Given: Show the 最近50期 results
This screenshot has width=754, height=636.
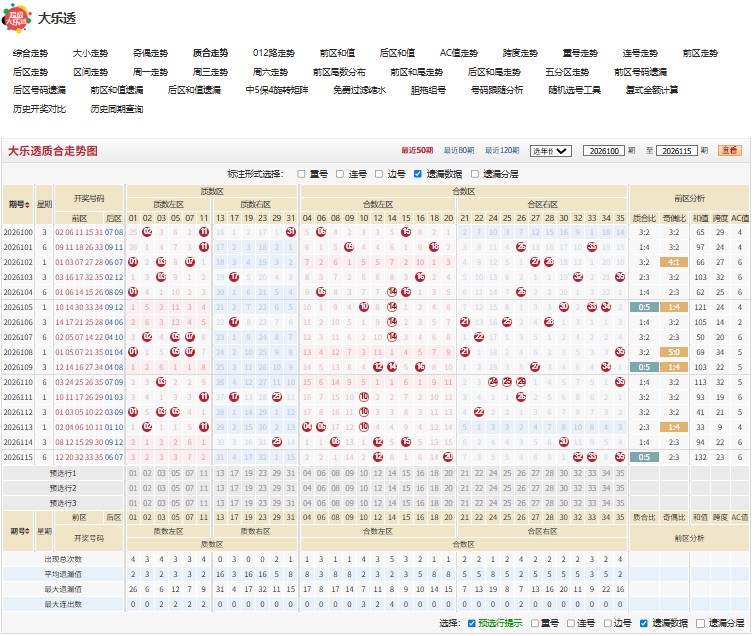Looking at the screenshot, I should (x=417, y=150).
